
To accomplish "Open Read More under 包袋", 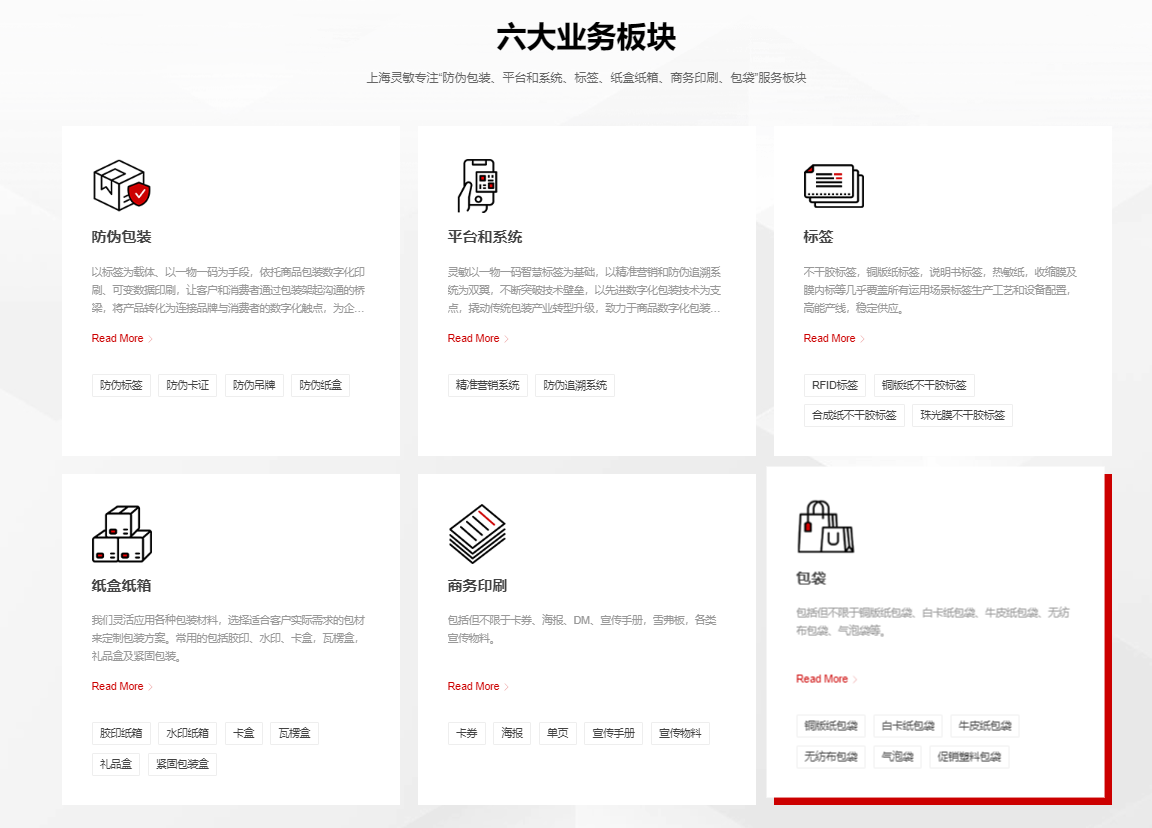I will tap(826, 679).
